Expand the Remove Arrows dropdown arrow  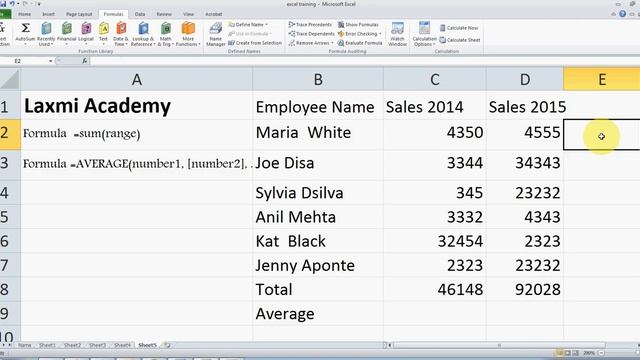[x=332, y=42]
